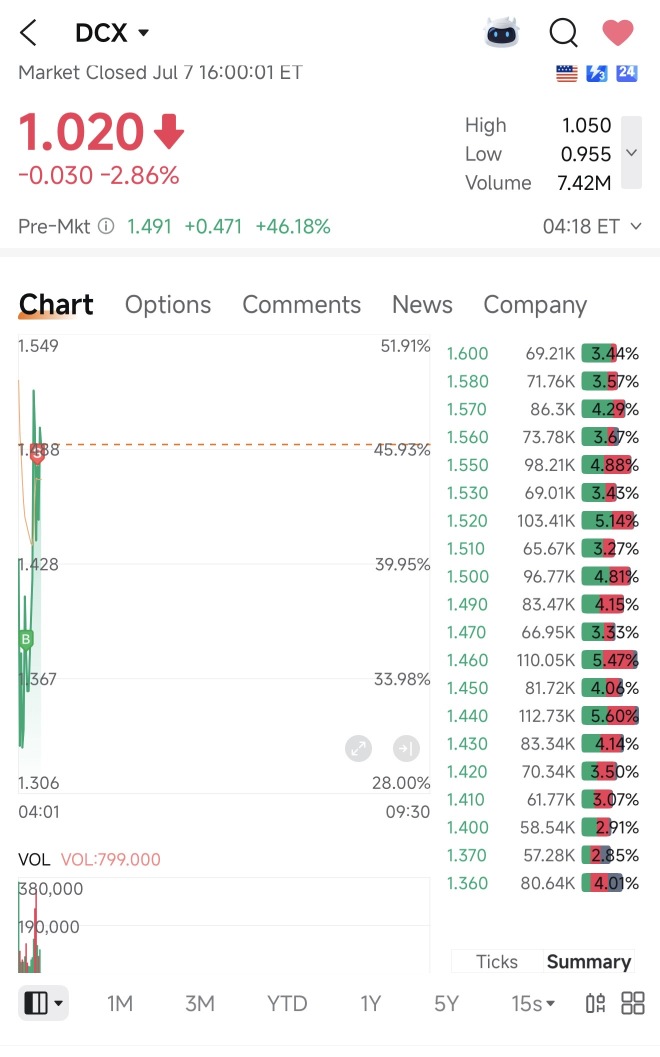Open the four-square grid layout icon

633,1003
